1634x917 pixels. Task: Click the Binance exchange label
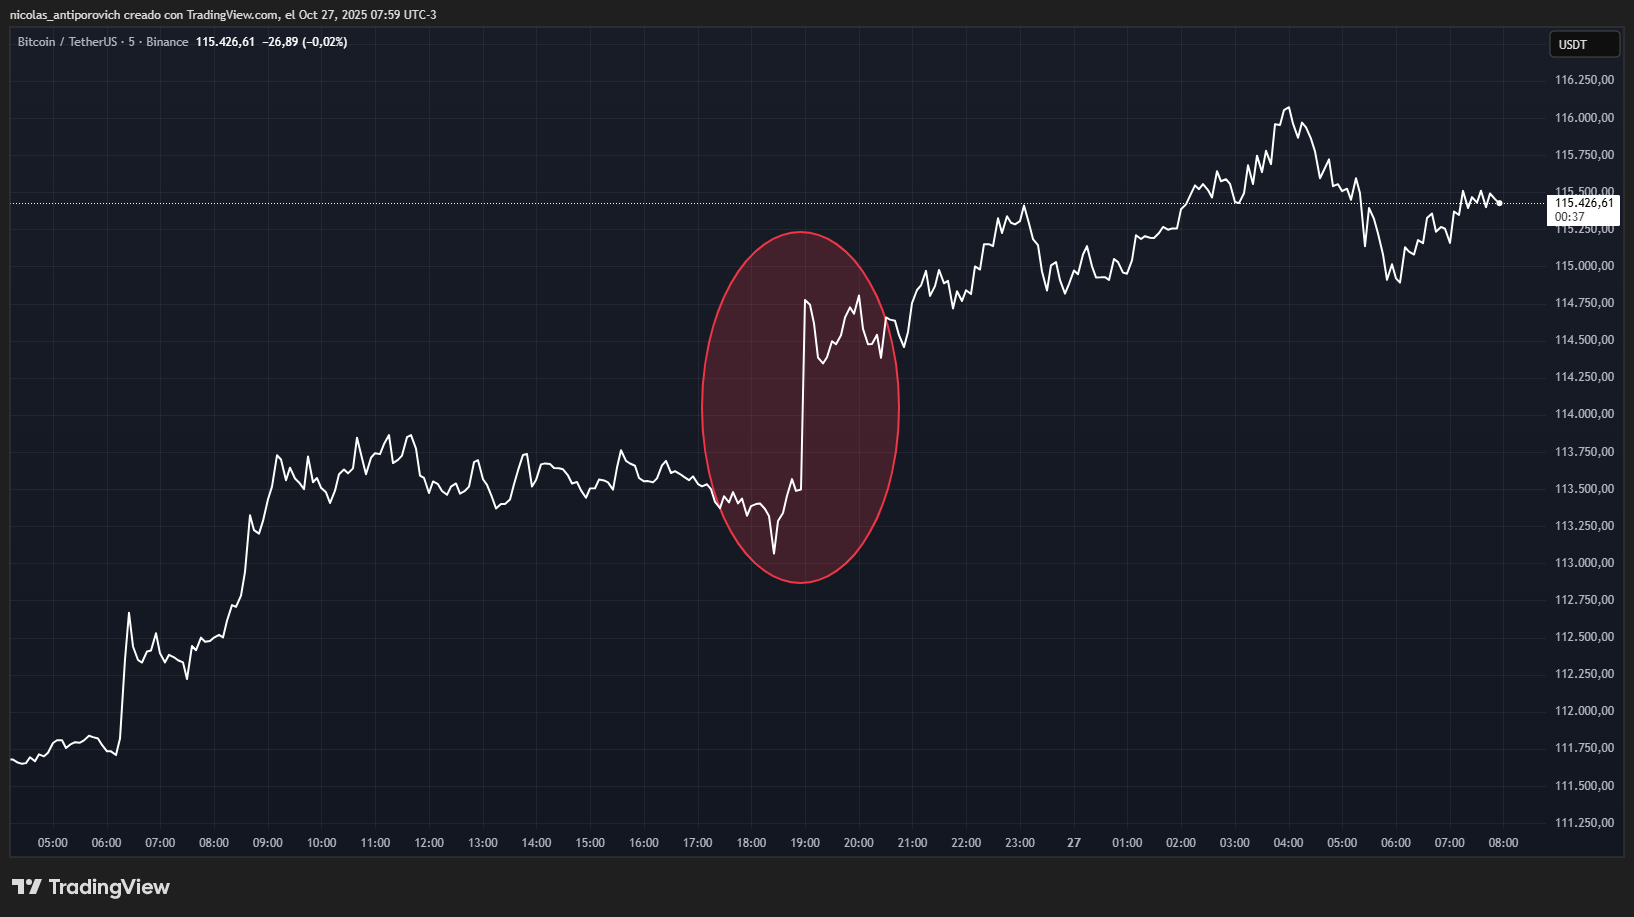pyautogui.click(x=167, y=42)
